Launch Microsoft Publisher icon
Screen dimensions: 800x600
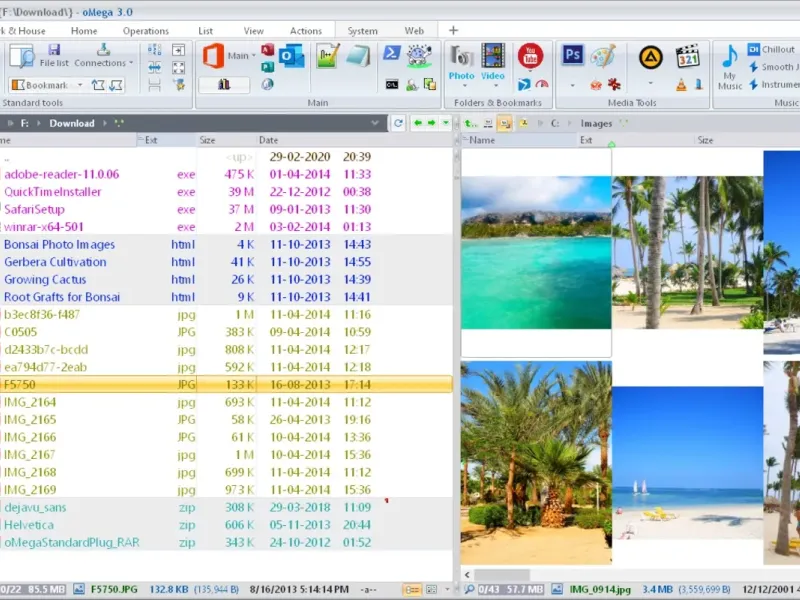click(x=267, y=66)
